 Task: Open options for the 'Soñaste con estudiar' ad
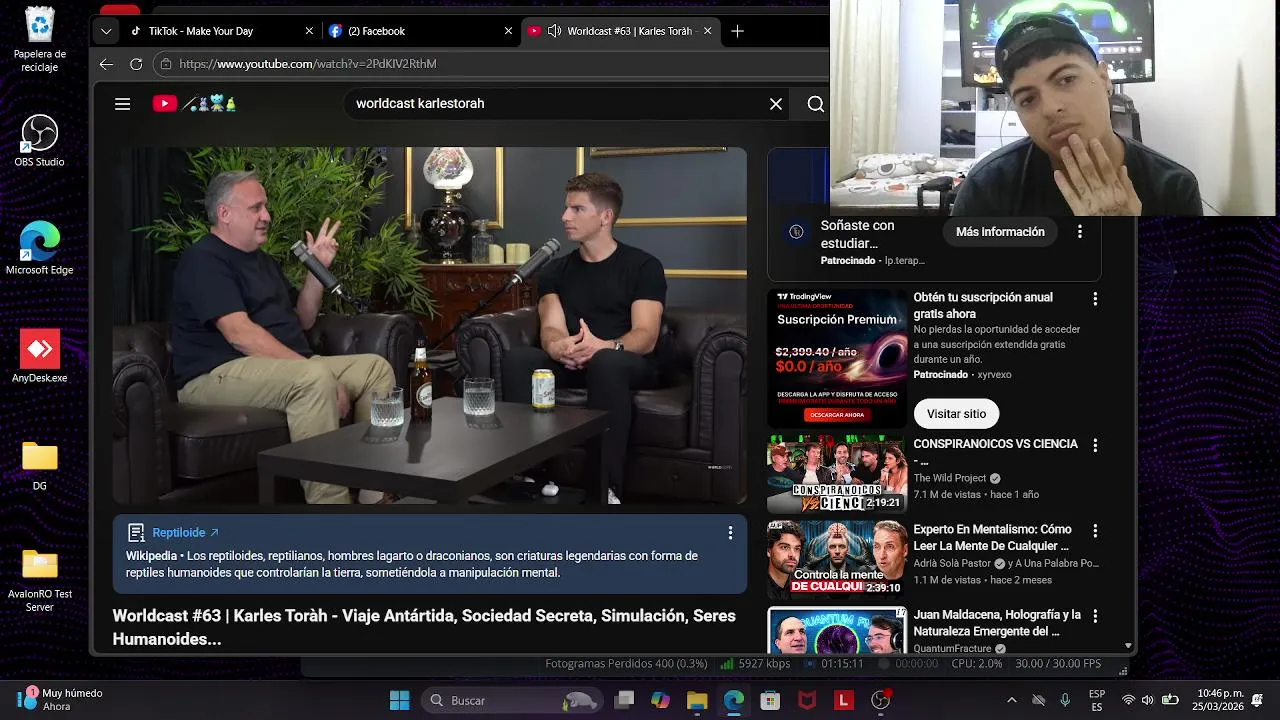(1079, 232)
